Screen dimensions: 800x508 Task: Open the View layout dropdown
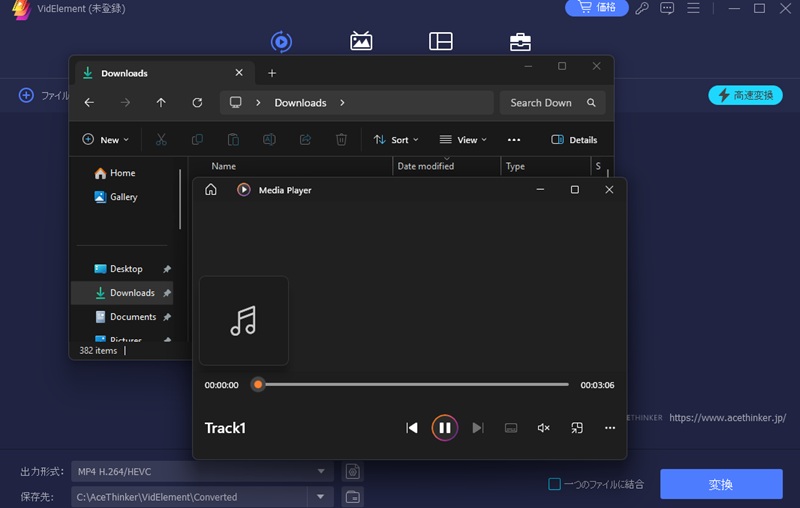click(463, 140)
